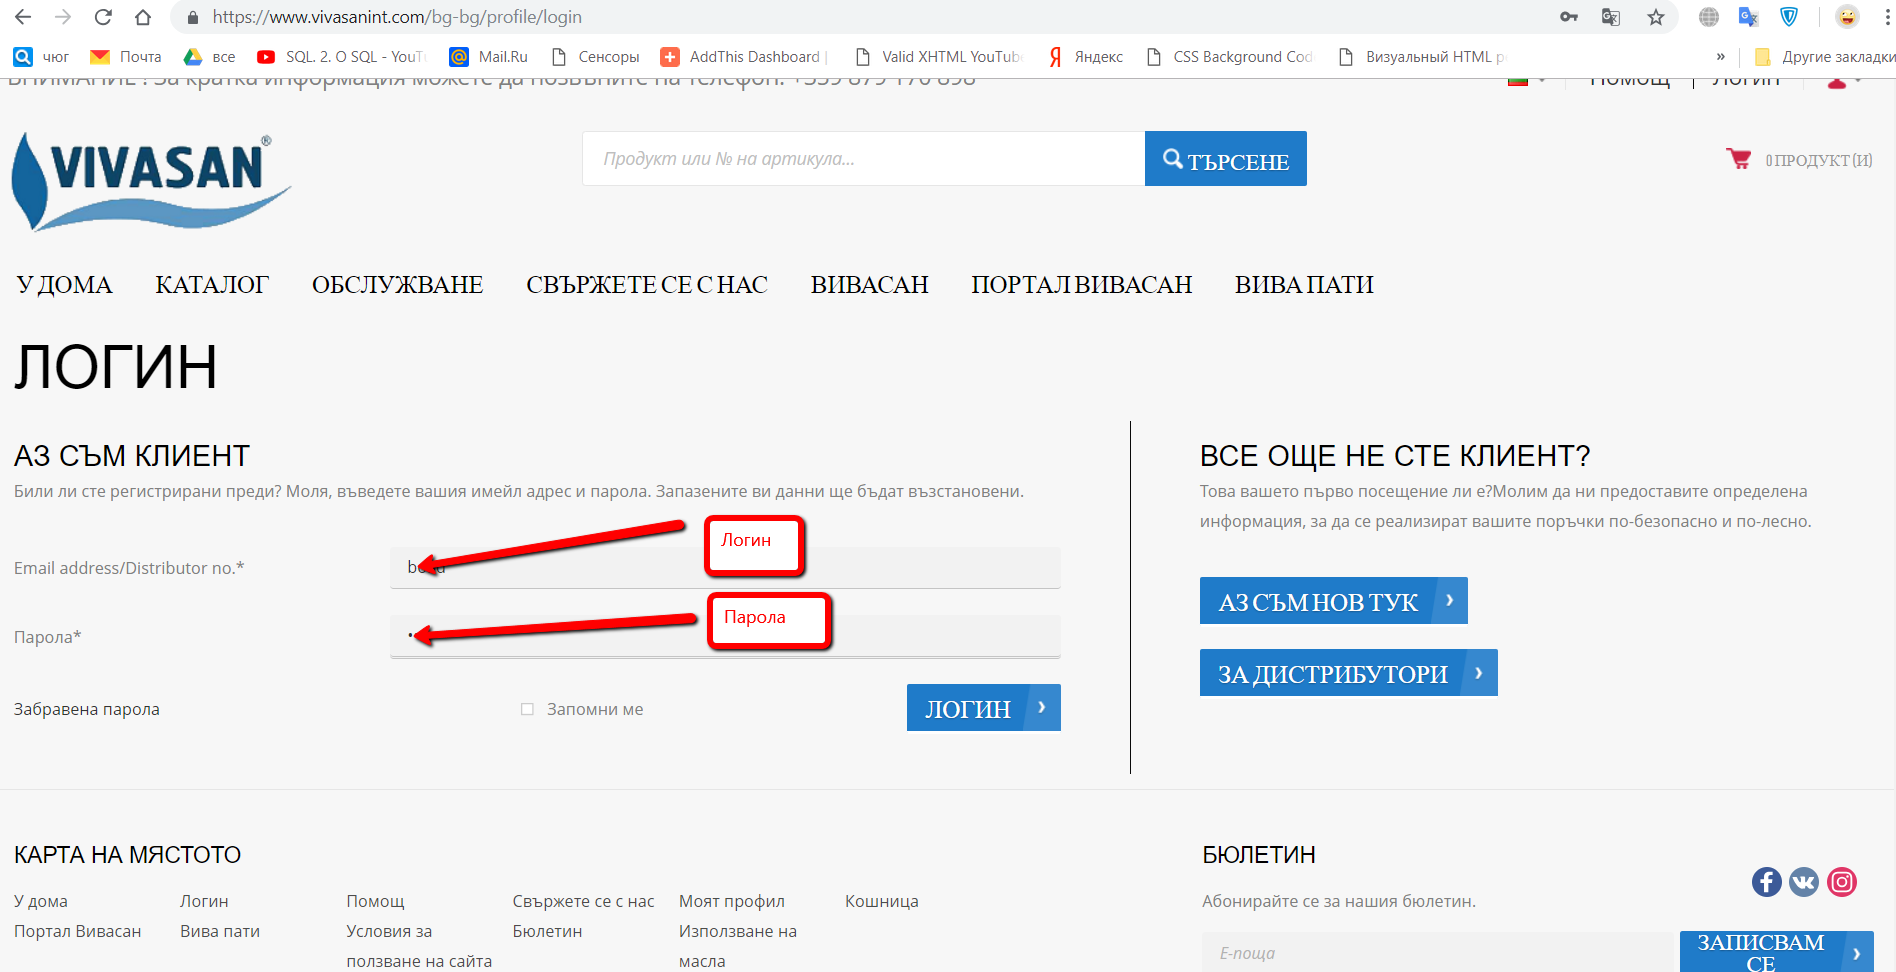Open the Google Translate extension icon
This screenshot has width=1896, height=972.
coord(1748,17)
